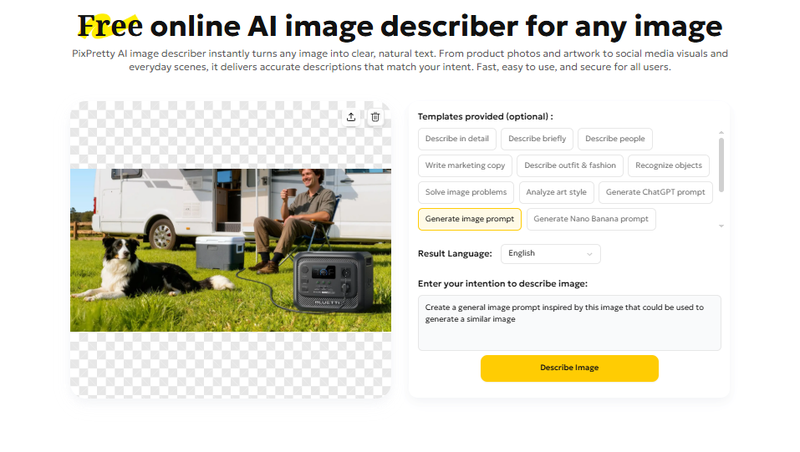Select the Generate Nano Banana prompt template
800x452 pixels.
click(591, 219)
